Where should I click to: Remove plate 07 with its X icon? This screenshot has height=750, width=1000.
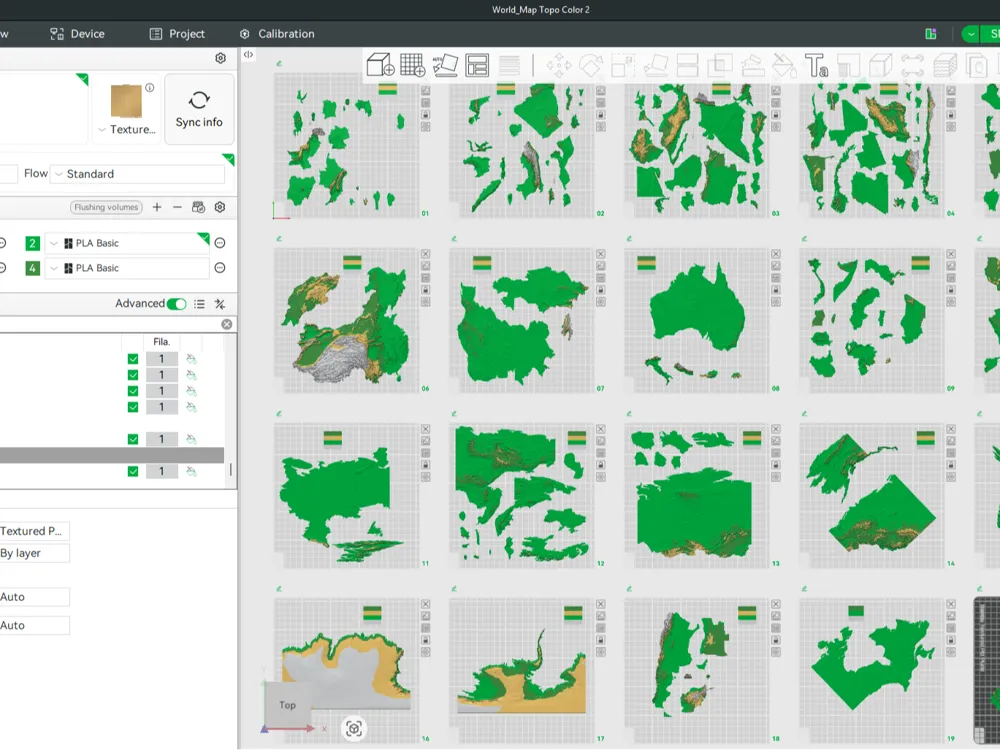coord(601,254)
